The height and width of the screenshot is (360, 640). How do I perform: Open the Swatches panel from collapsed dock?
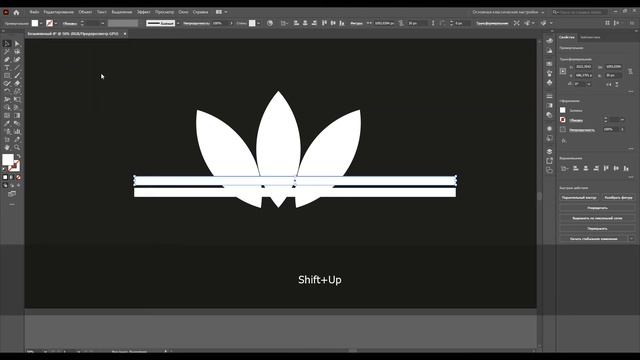[549, 64]
